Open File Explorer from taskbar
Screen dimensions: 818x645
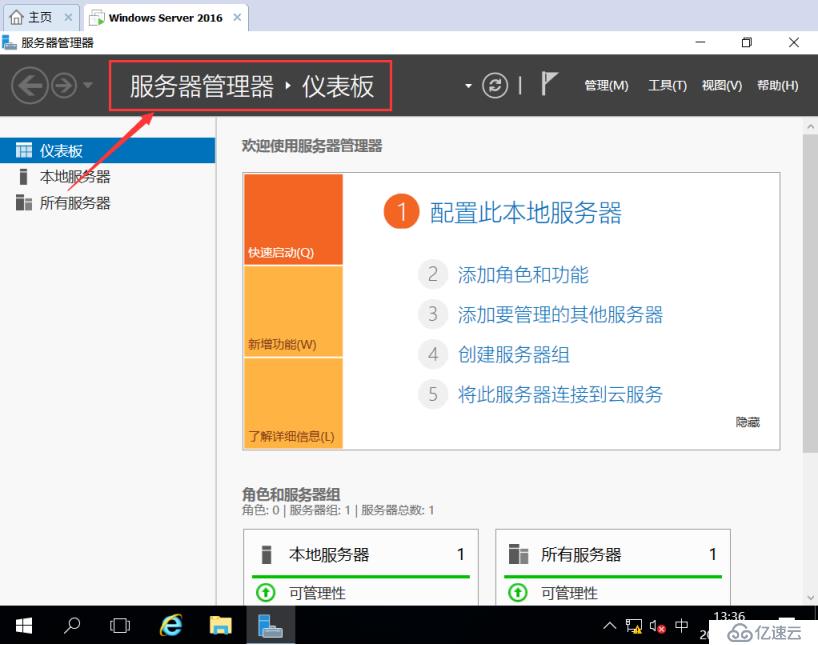click(220, 625)
